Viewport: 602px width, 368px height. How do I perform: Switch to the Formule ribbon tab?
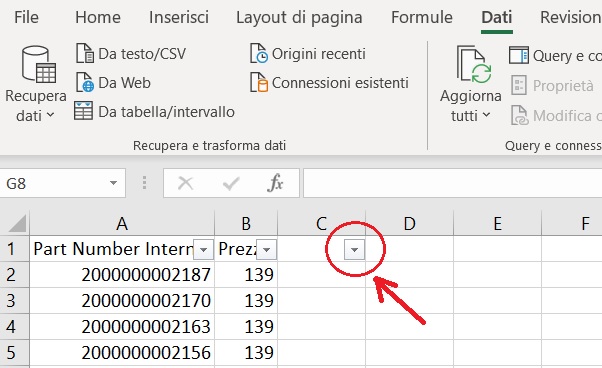[x=422, y=17]
